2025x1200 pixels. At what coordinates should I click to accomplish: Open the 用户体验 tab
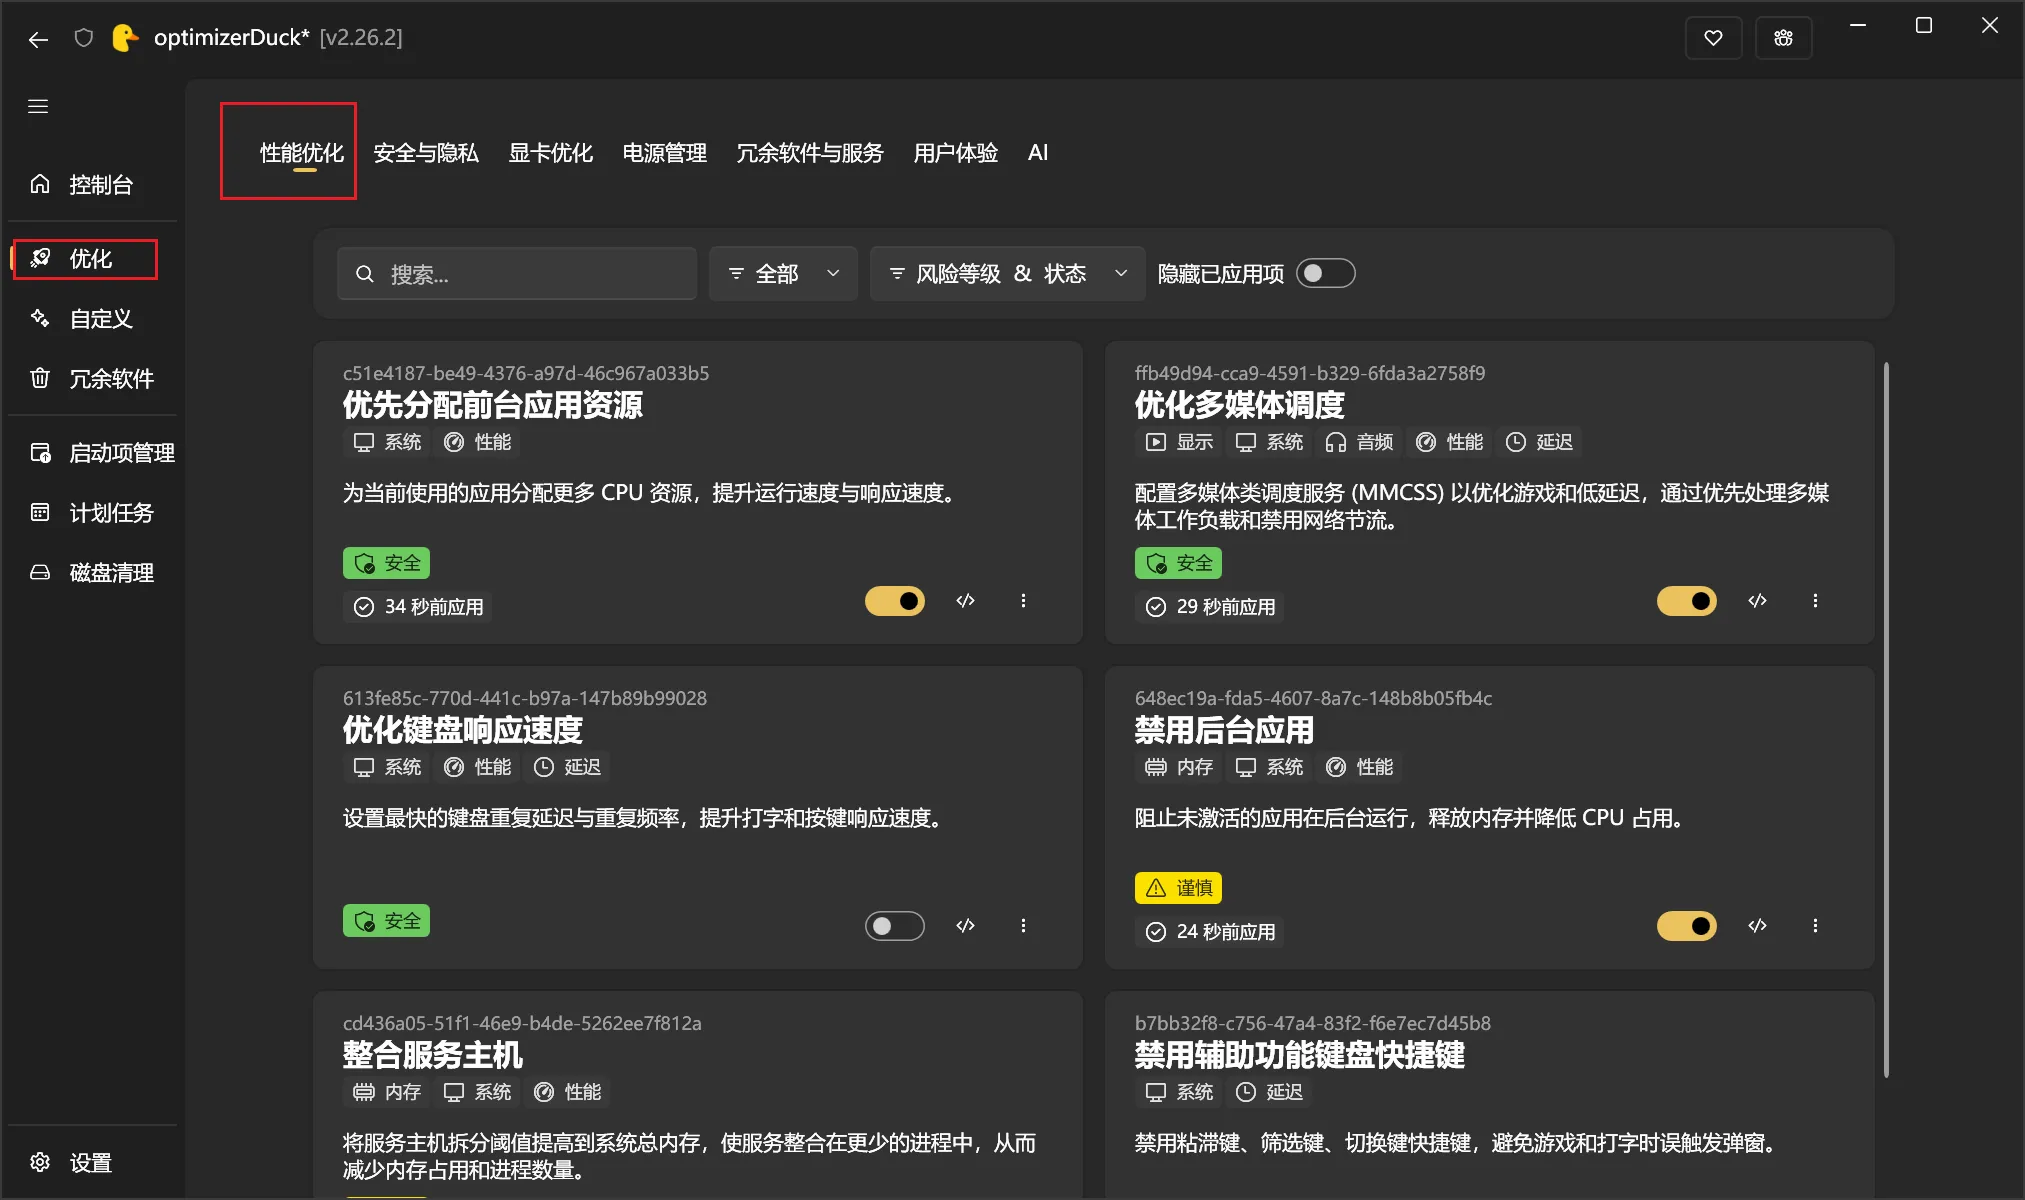click(x=956, y=153)
